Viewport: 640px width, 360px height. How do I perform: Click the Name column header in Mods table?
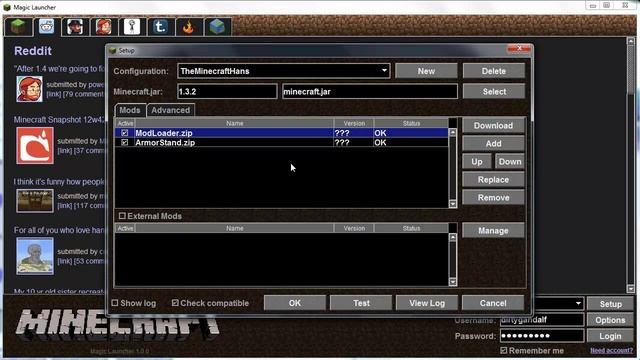pyautogui.click(x=235, y=123)
